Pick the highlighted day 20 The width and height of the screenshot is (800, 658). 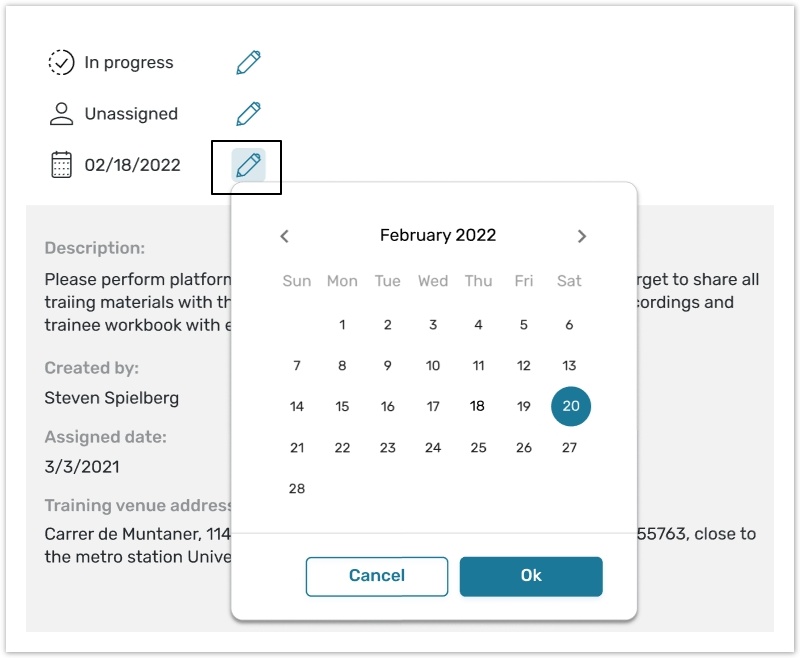[571, 407]
